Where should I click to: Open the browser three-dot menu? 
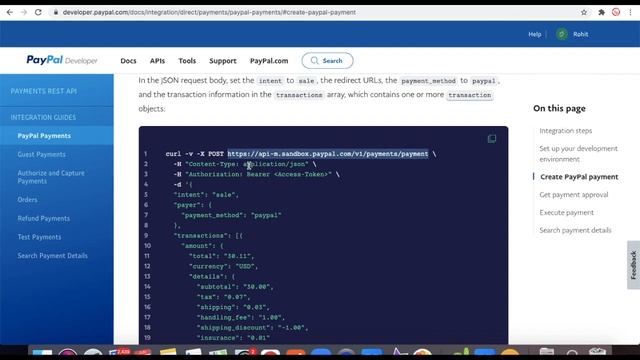(x=630, y=12)
